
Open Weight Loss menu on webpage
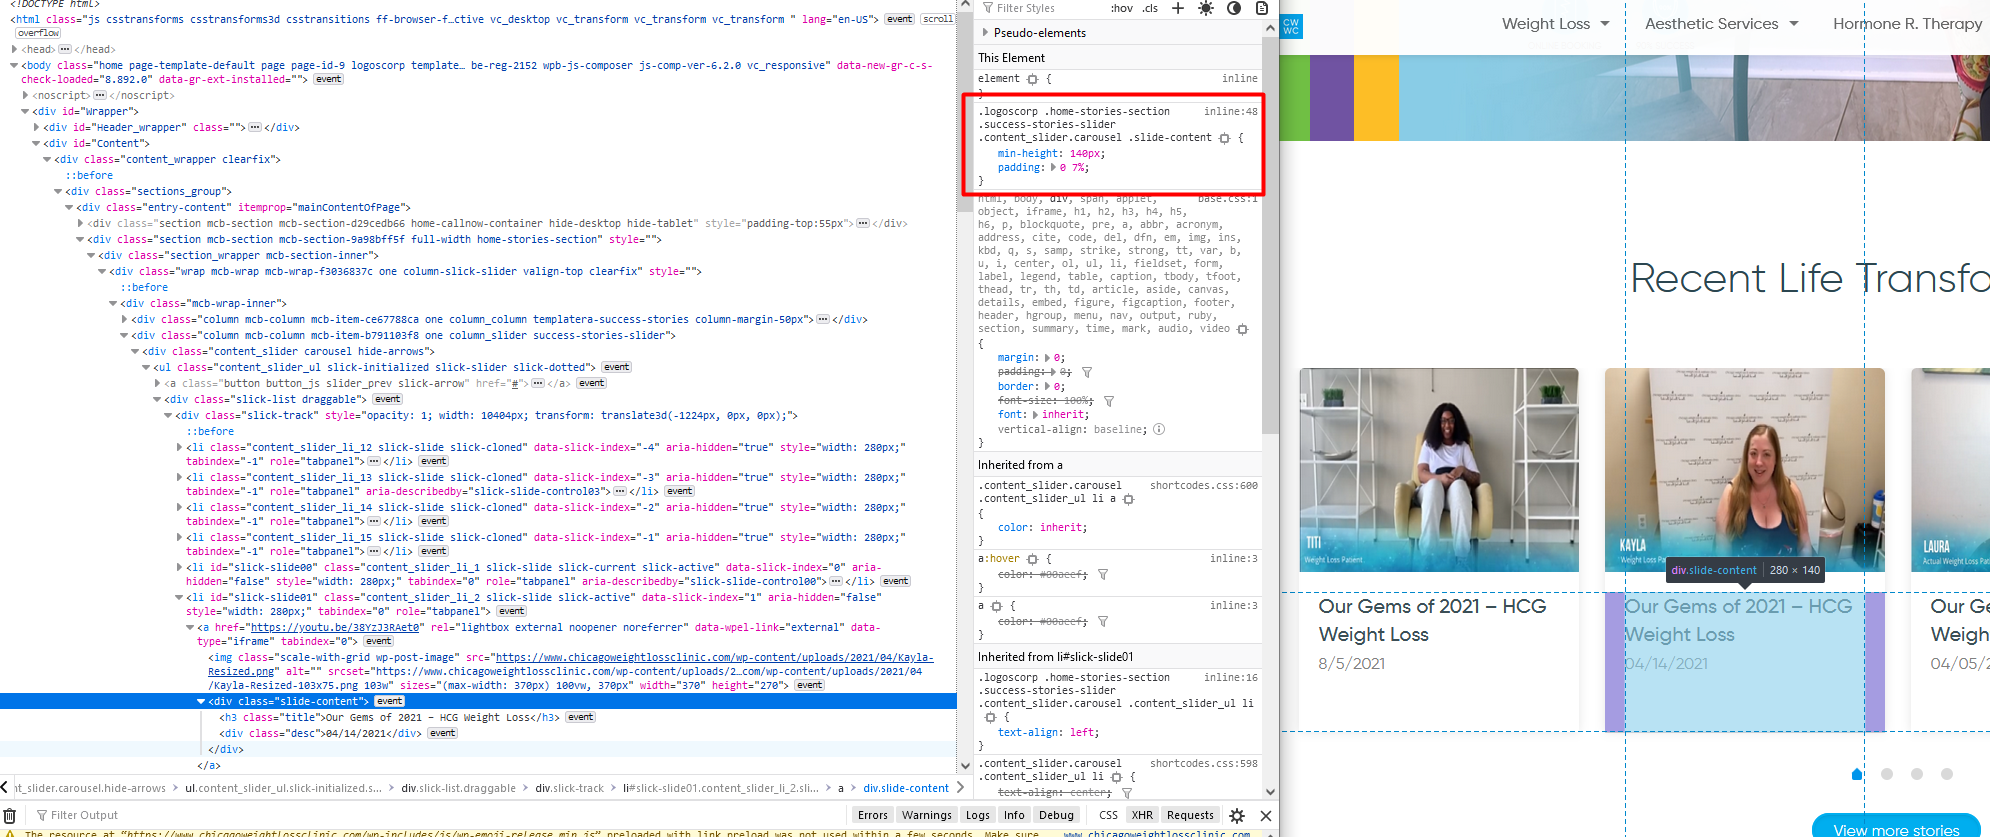(x=1555, y=24)
